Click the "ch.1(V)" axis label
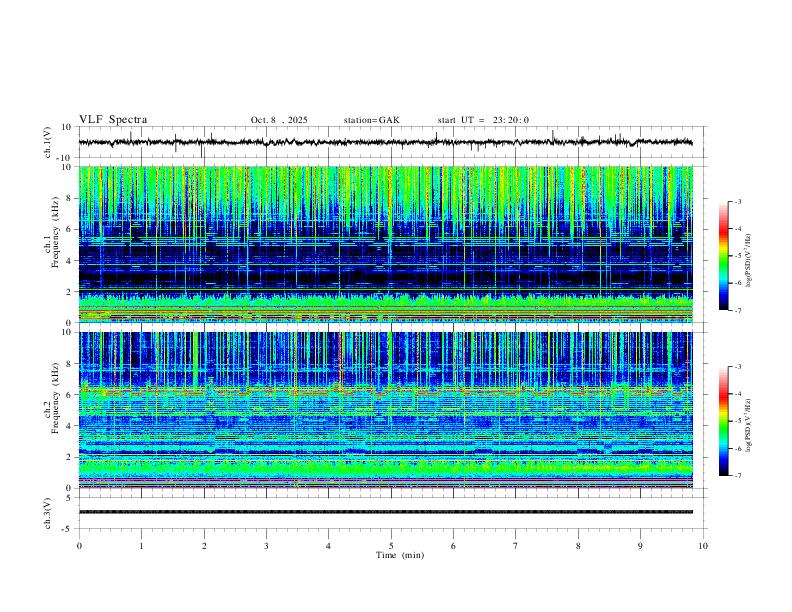This screenshot has height=612, width=792. point(48,142)
